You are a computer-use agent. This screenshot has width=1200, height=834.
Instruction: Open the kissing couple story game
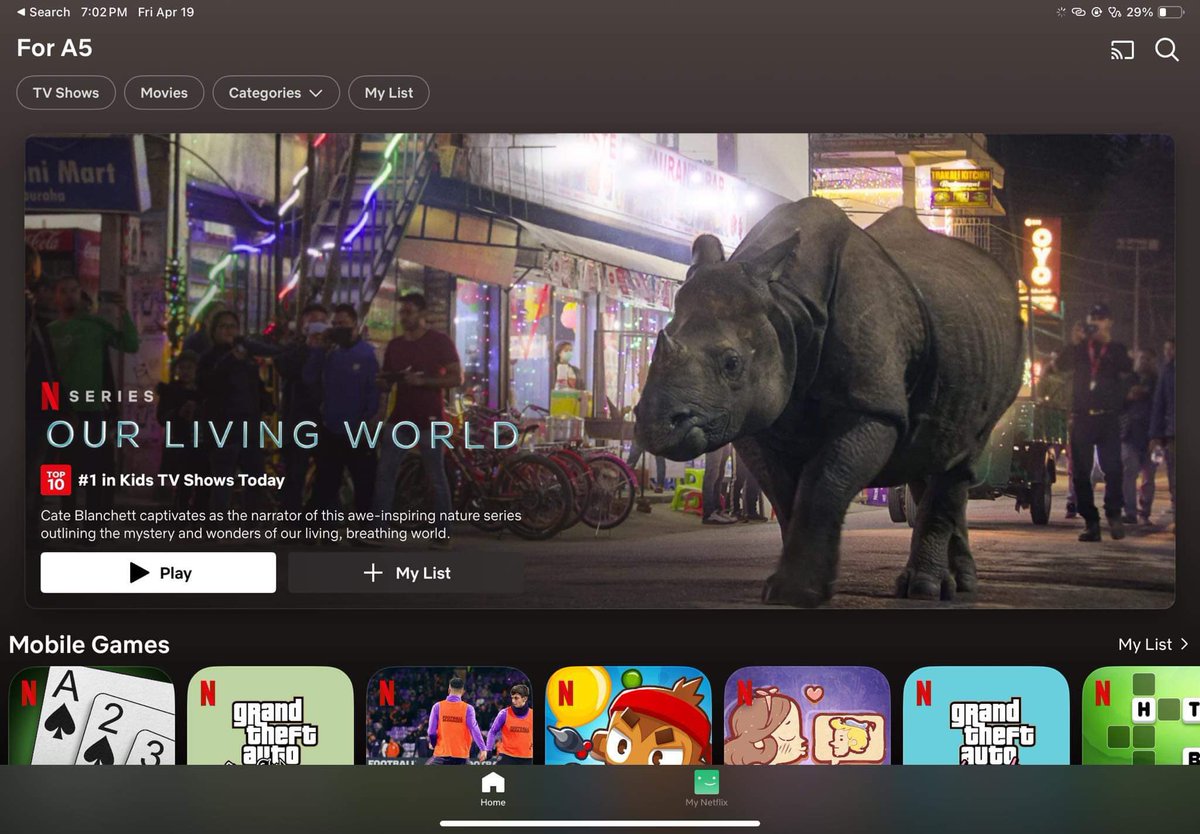[x=808, y=716]
